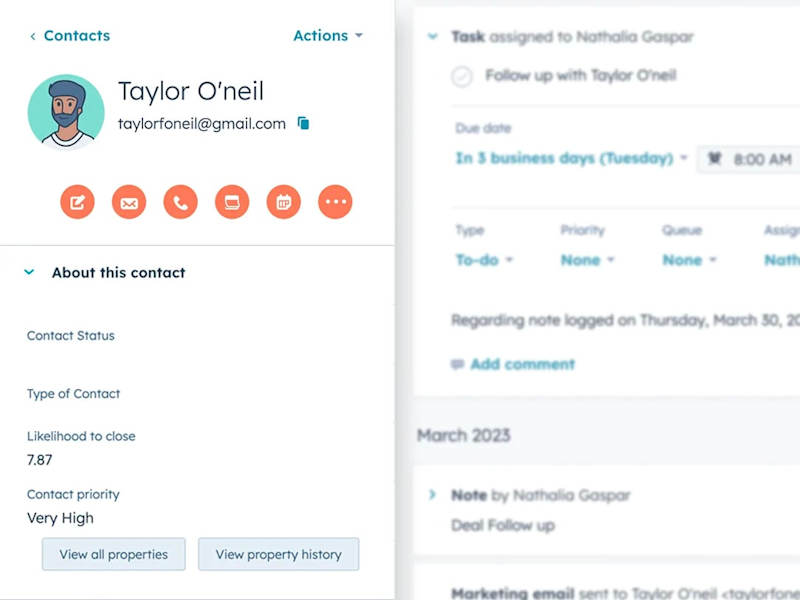Open the To-do type dropdown

484,260
